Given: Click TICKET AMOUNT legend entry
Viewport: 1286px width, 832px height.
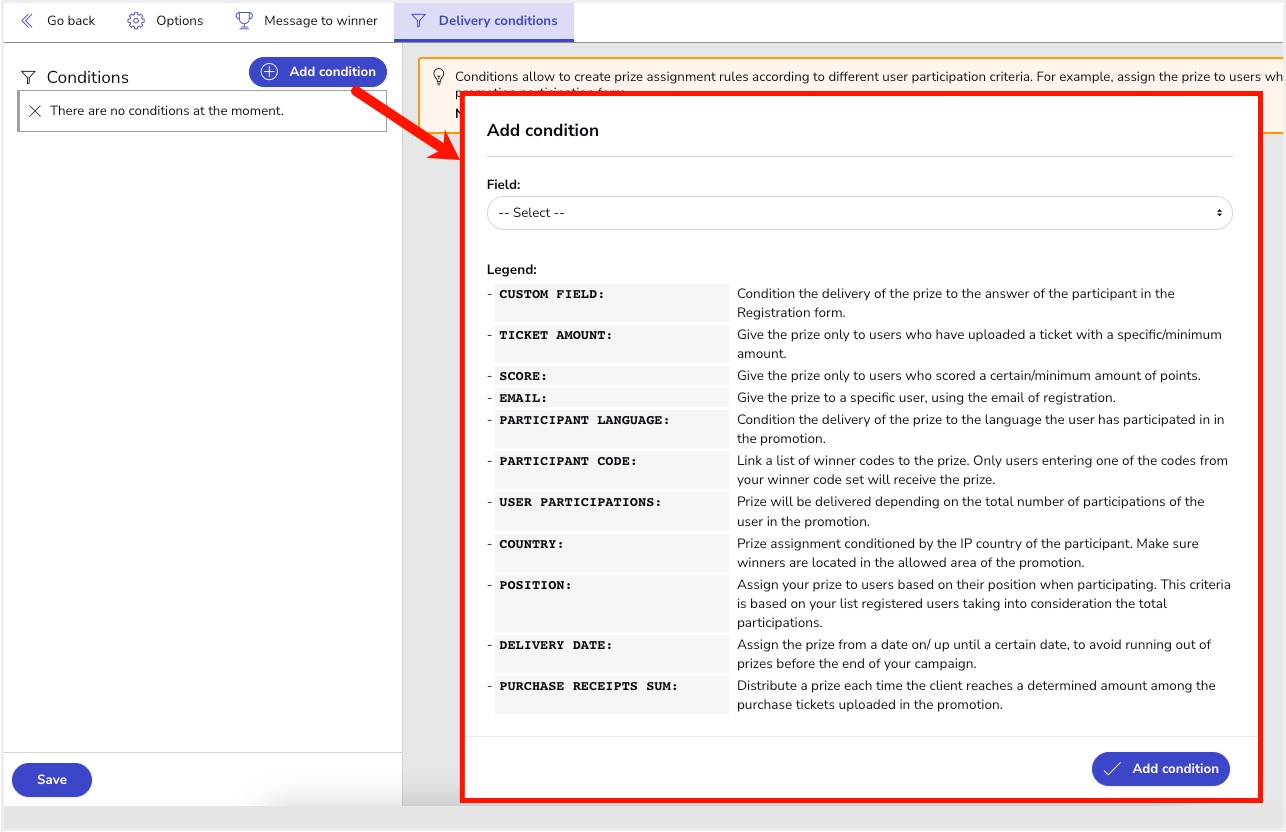Looking at the screenshot, I should pyautogui.click(x=556, y=335).
